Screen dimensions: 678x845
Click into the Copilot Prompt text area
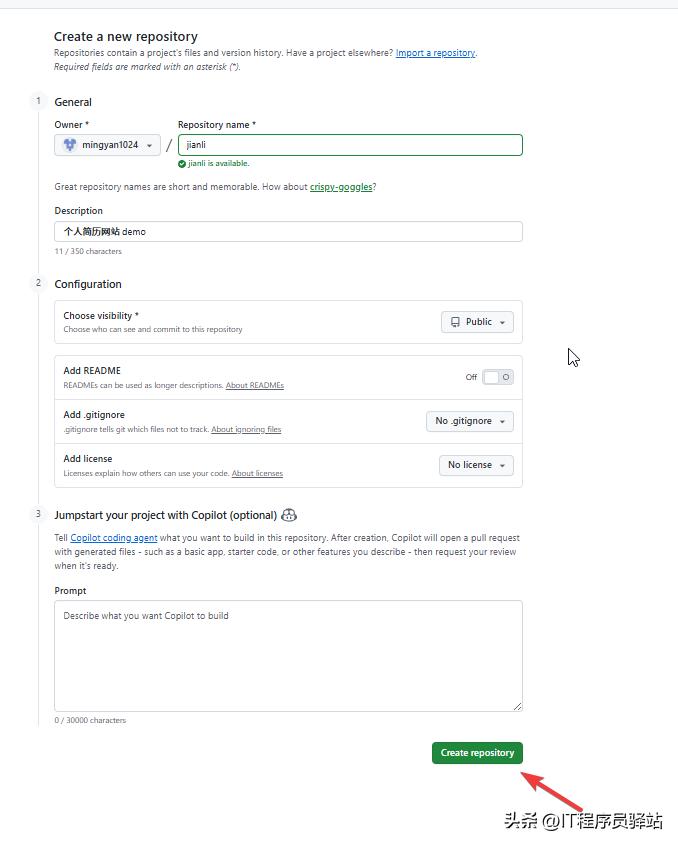[x=288, y=655]
